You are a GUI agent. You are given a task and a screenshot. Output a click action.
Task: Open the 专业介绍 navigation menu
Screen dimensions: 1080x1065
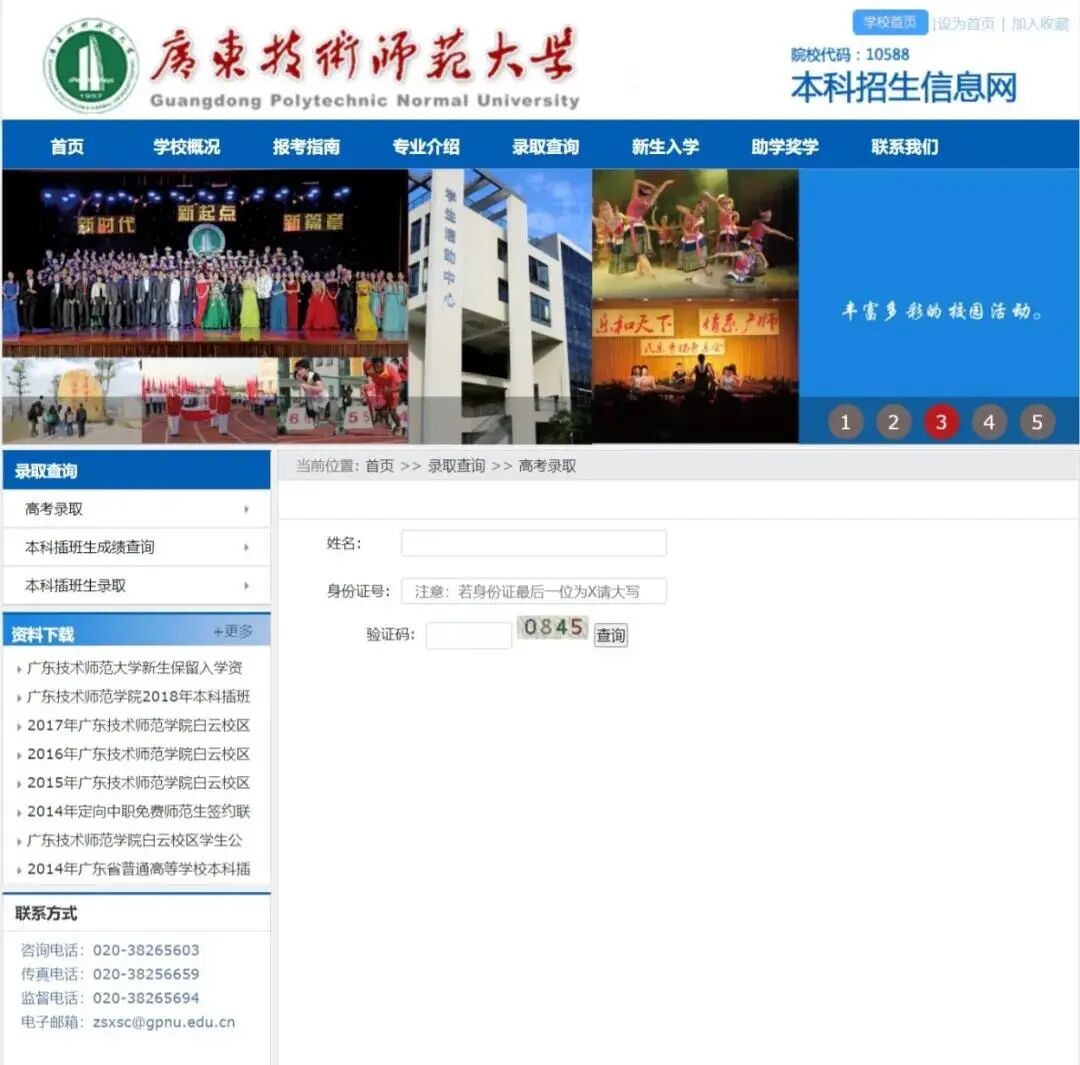[x=425, y=146]
